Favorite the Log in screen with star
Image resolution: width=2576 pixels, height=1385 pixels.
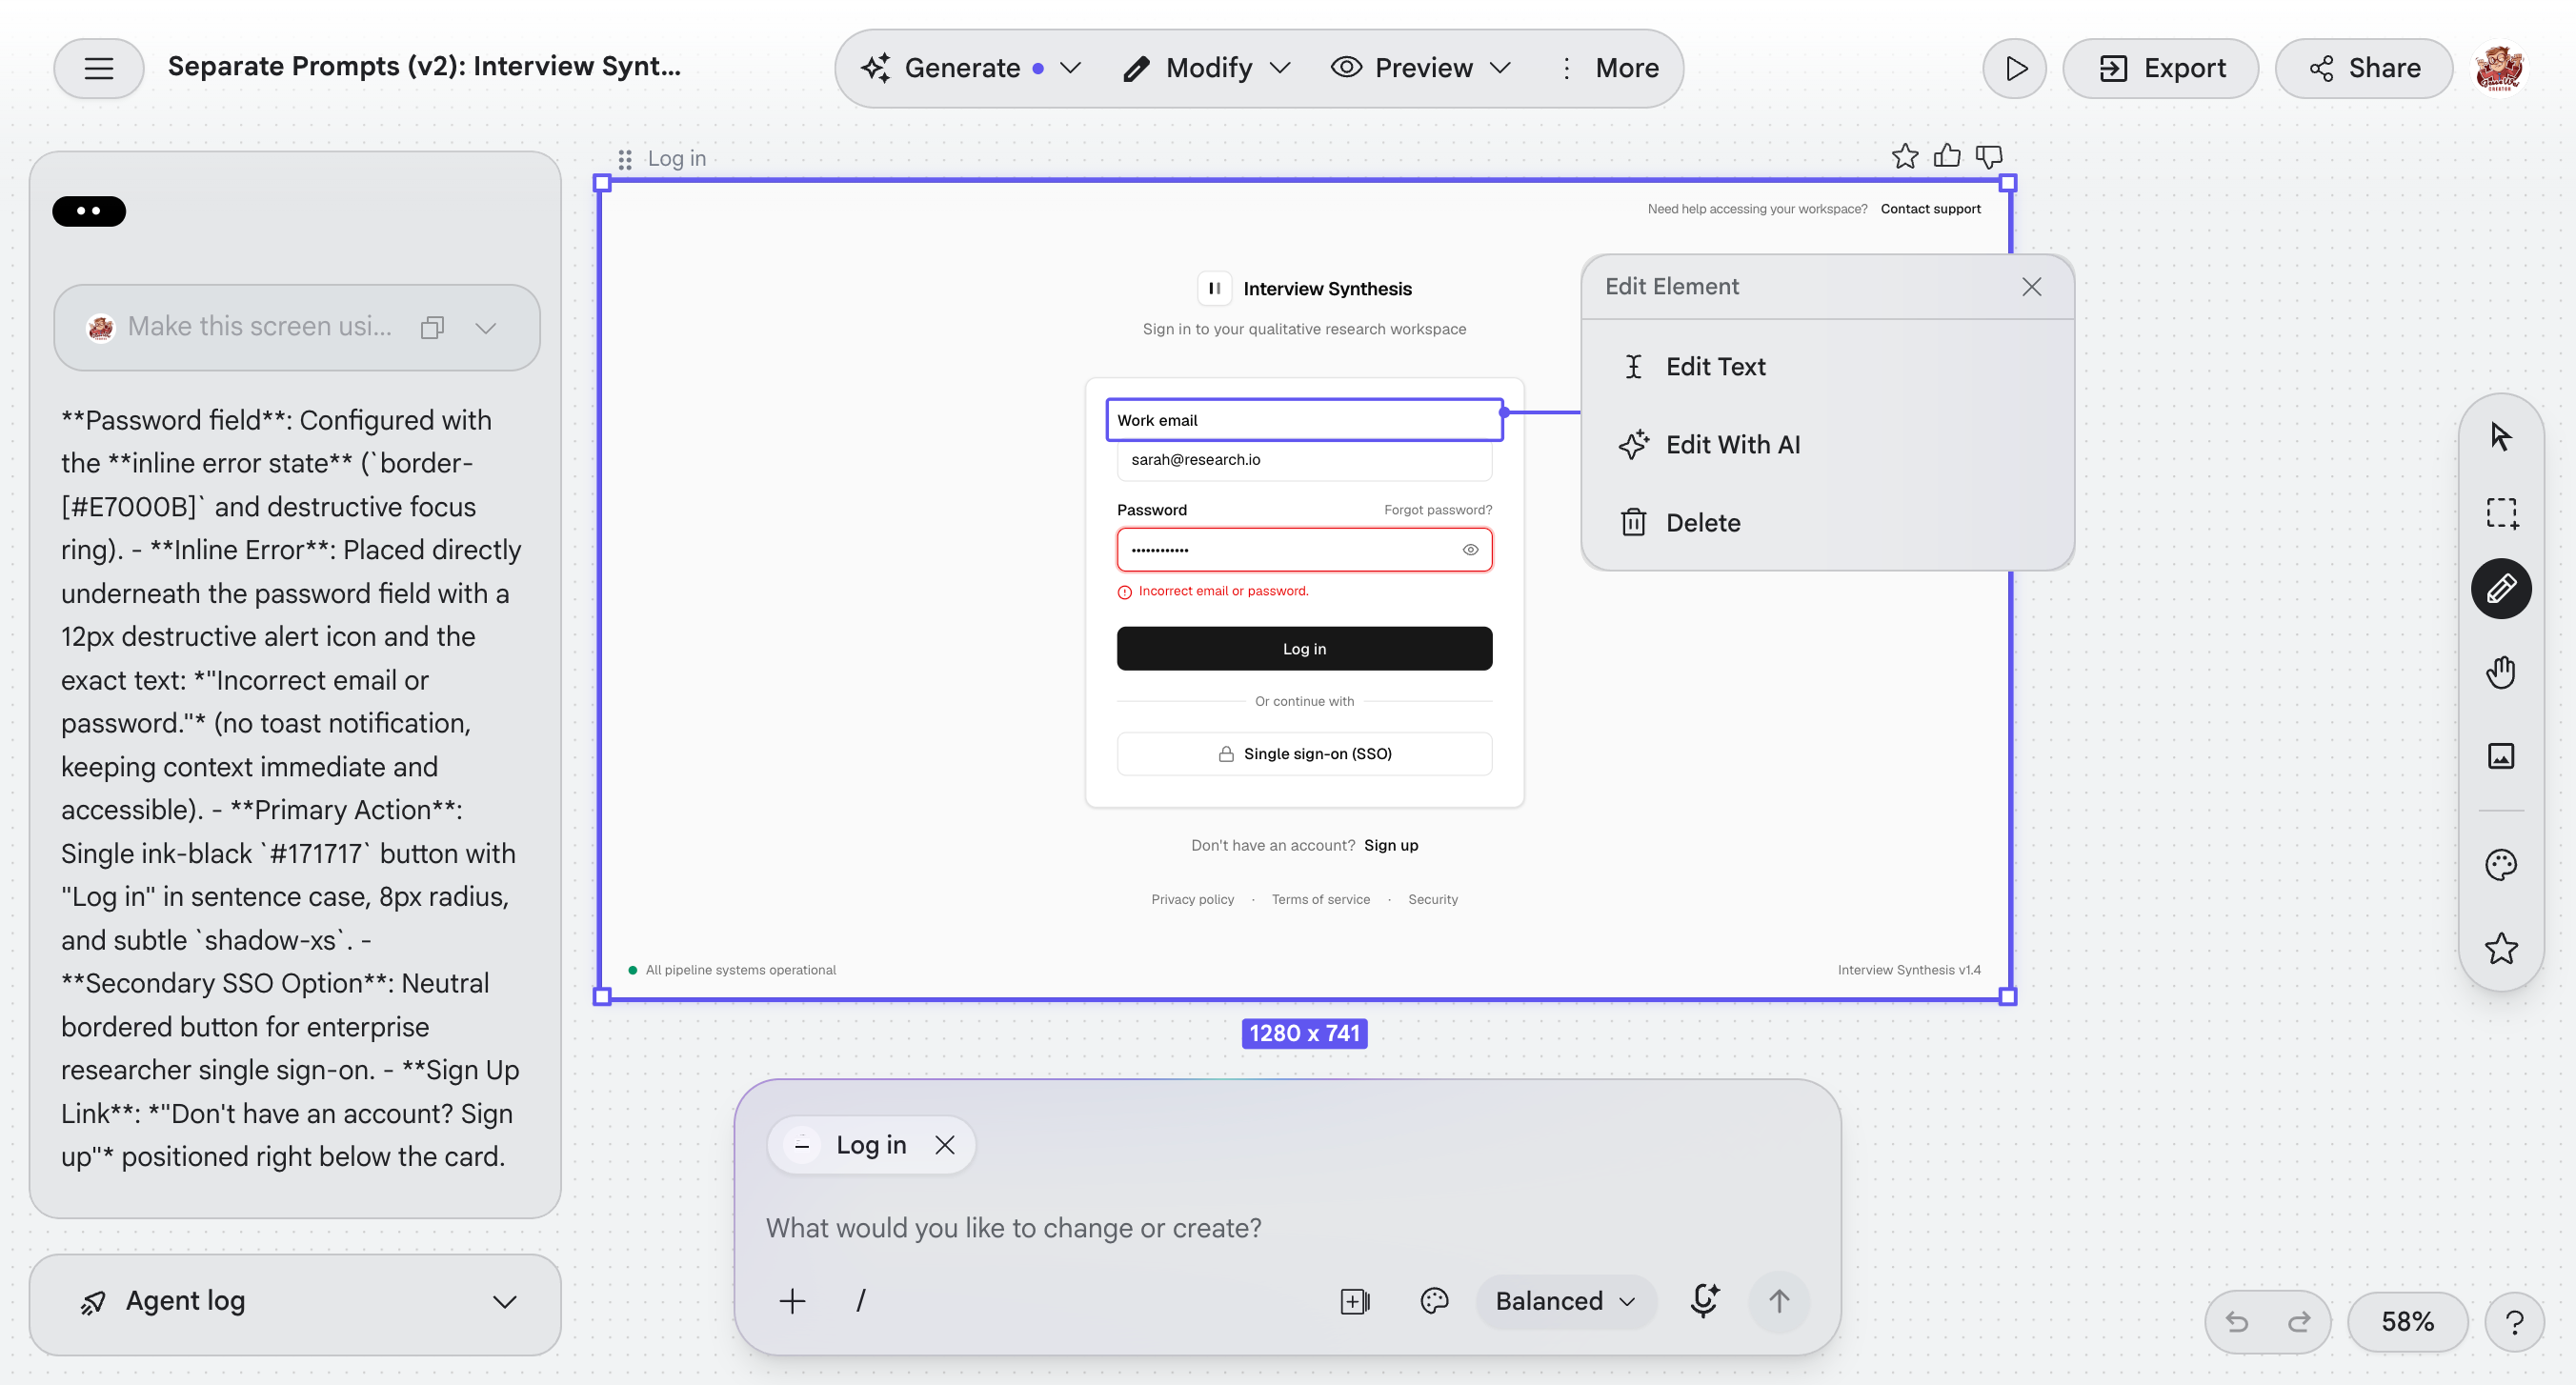(1905, 157)
